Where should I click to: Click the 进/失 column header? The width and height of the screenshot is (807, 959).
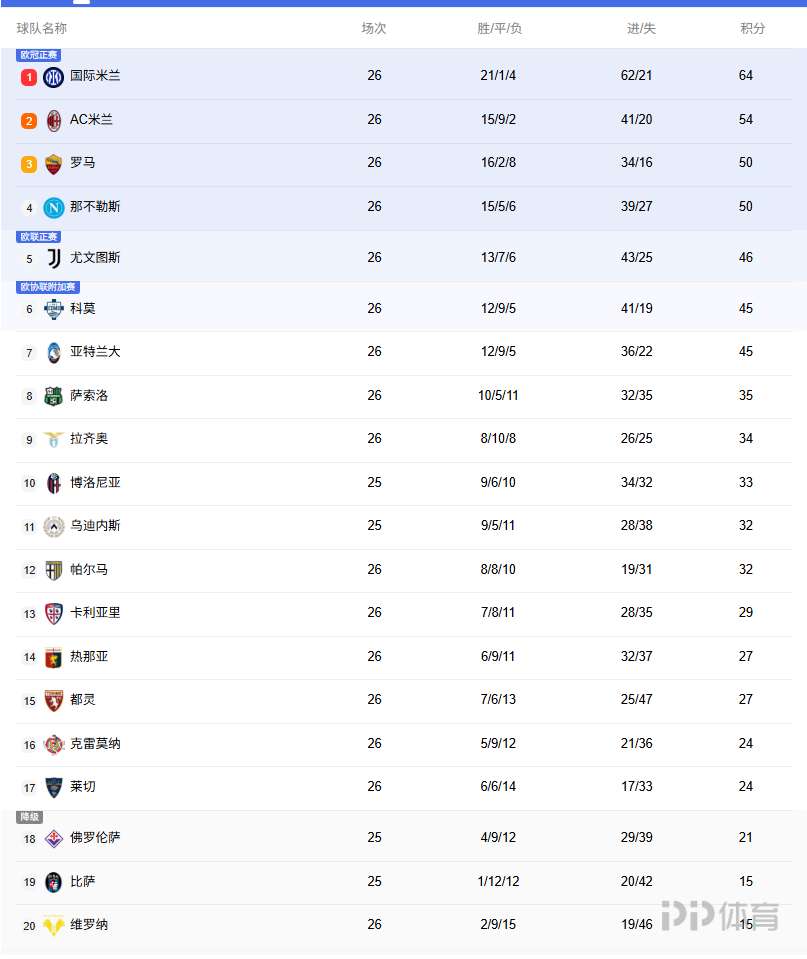tap(641, 28)
